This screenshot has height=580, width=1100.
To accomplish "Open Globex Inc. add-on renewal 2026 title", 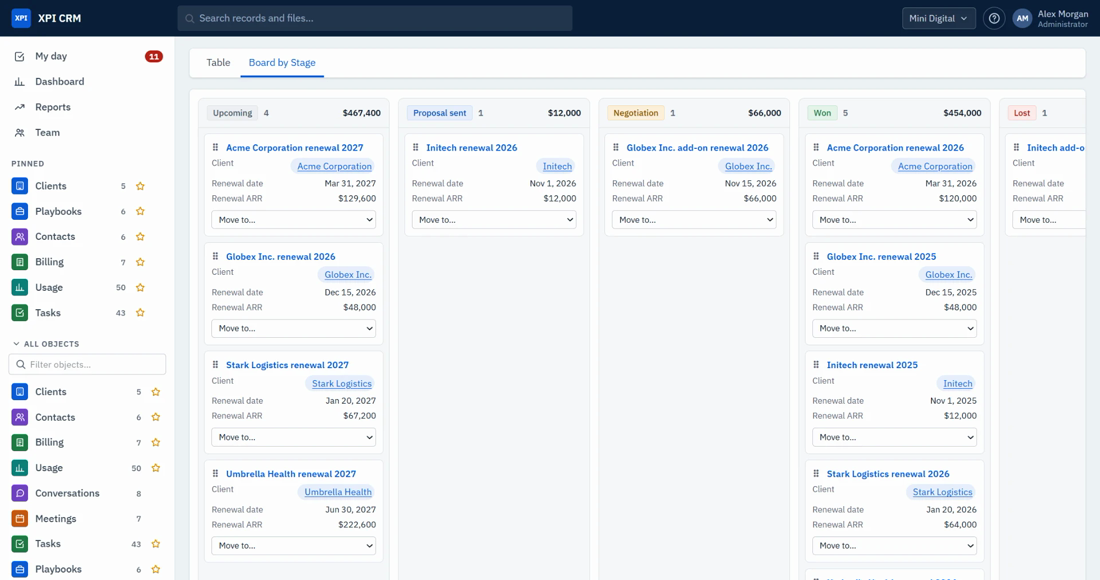I will tap(697, 147).
